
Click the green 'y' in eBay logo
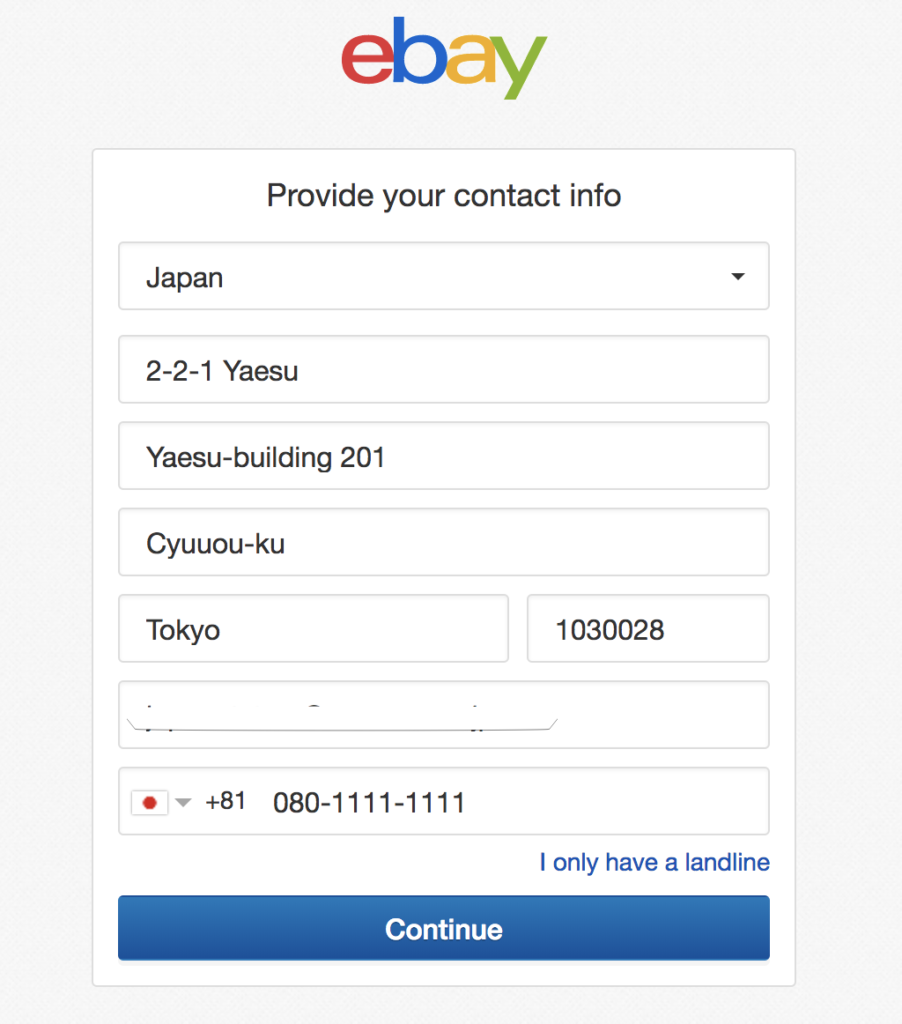(518, 67)
